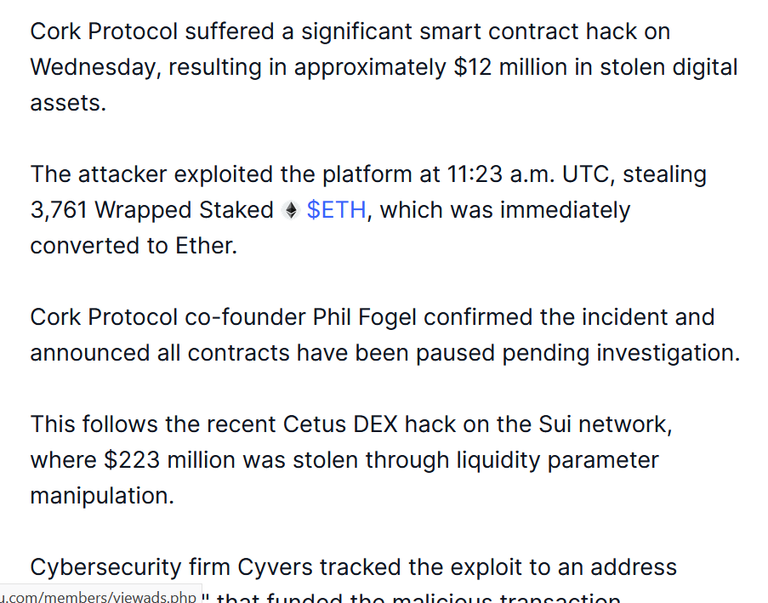Click the '3,761 Wrapped Staked' text
The height and width of the screenshot is (603, 768).
[152, 211]
